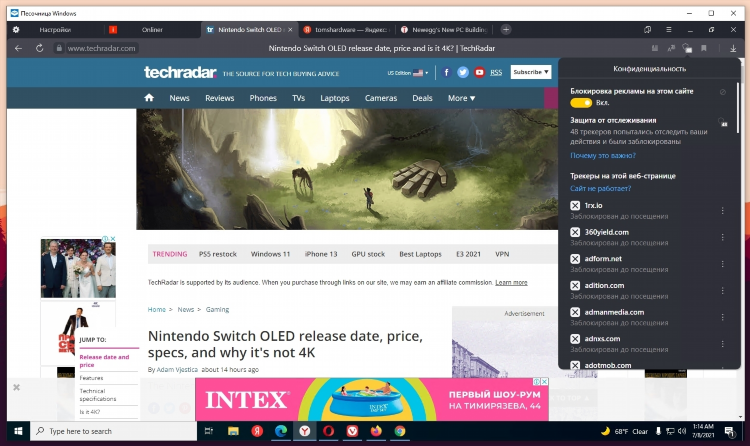Click the ad info icon on wedding ad
This screenshot has height=446, width=750.
(105, 238)
